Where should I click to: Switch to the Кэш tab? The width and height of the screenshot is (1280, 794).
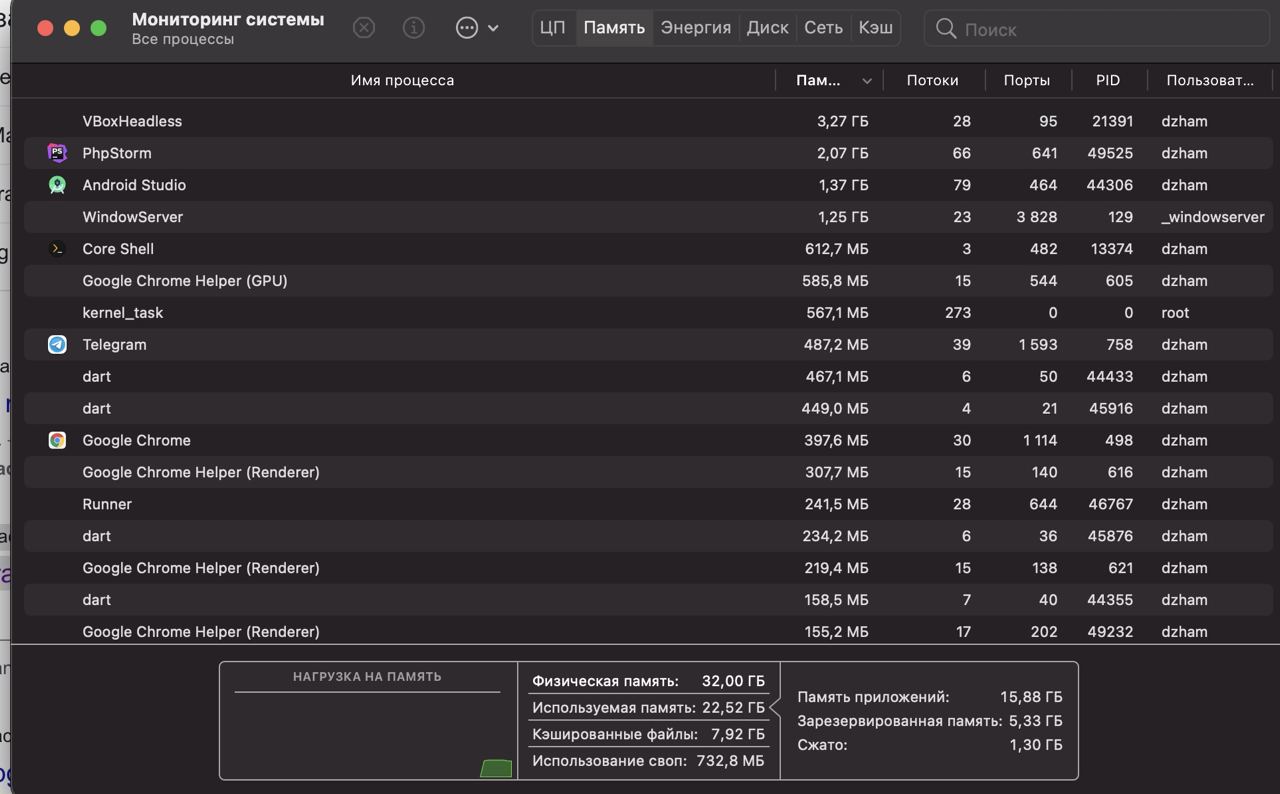pyautogui.click(x=876, y=28)
